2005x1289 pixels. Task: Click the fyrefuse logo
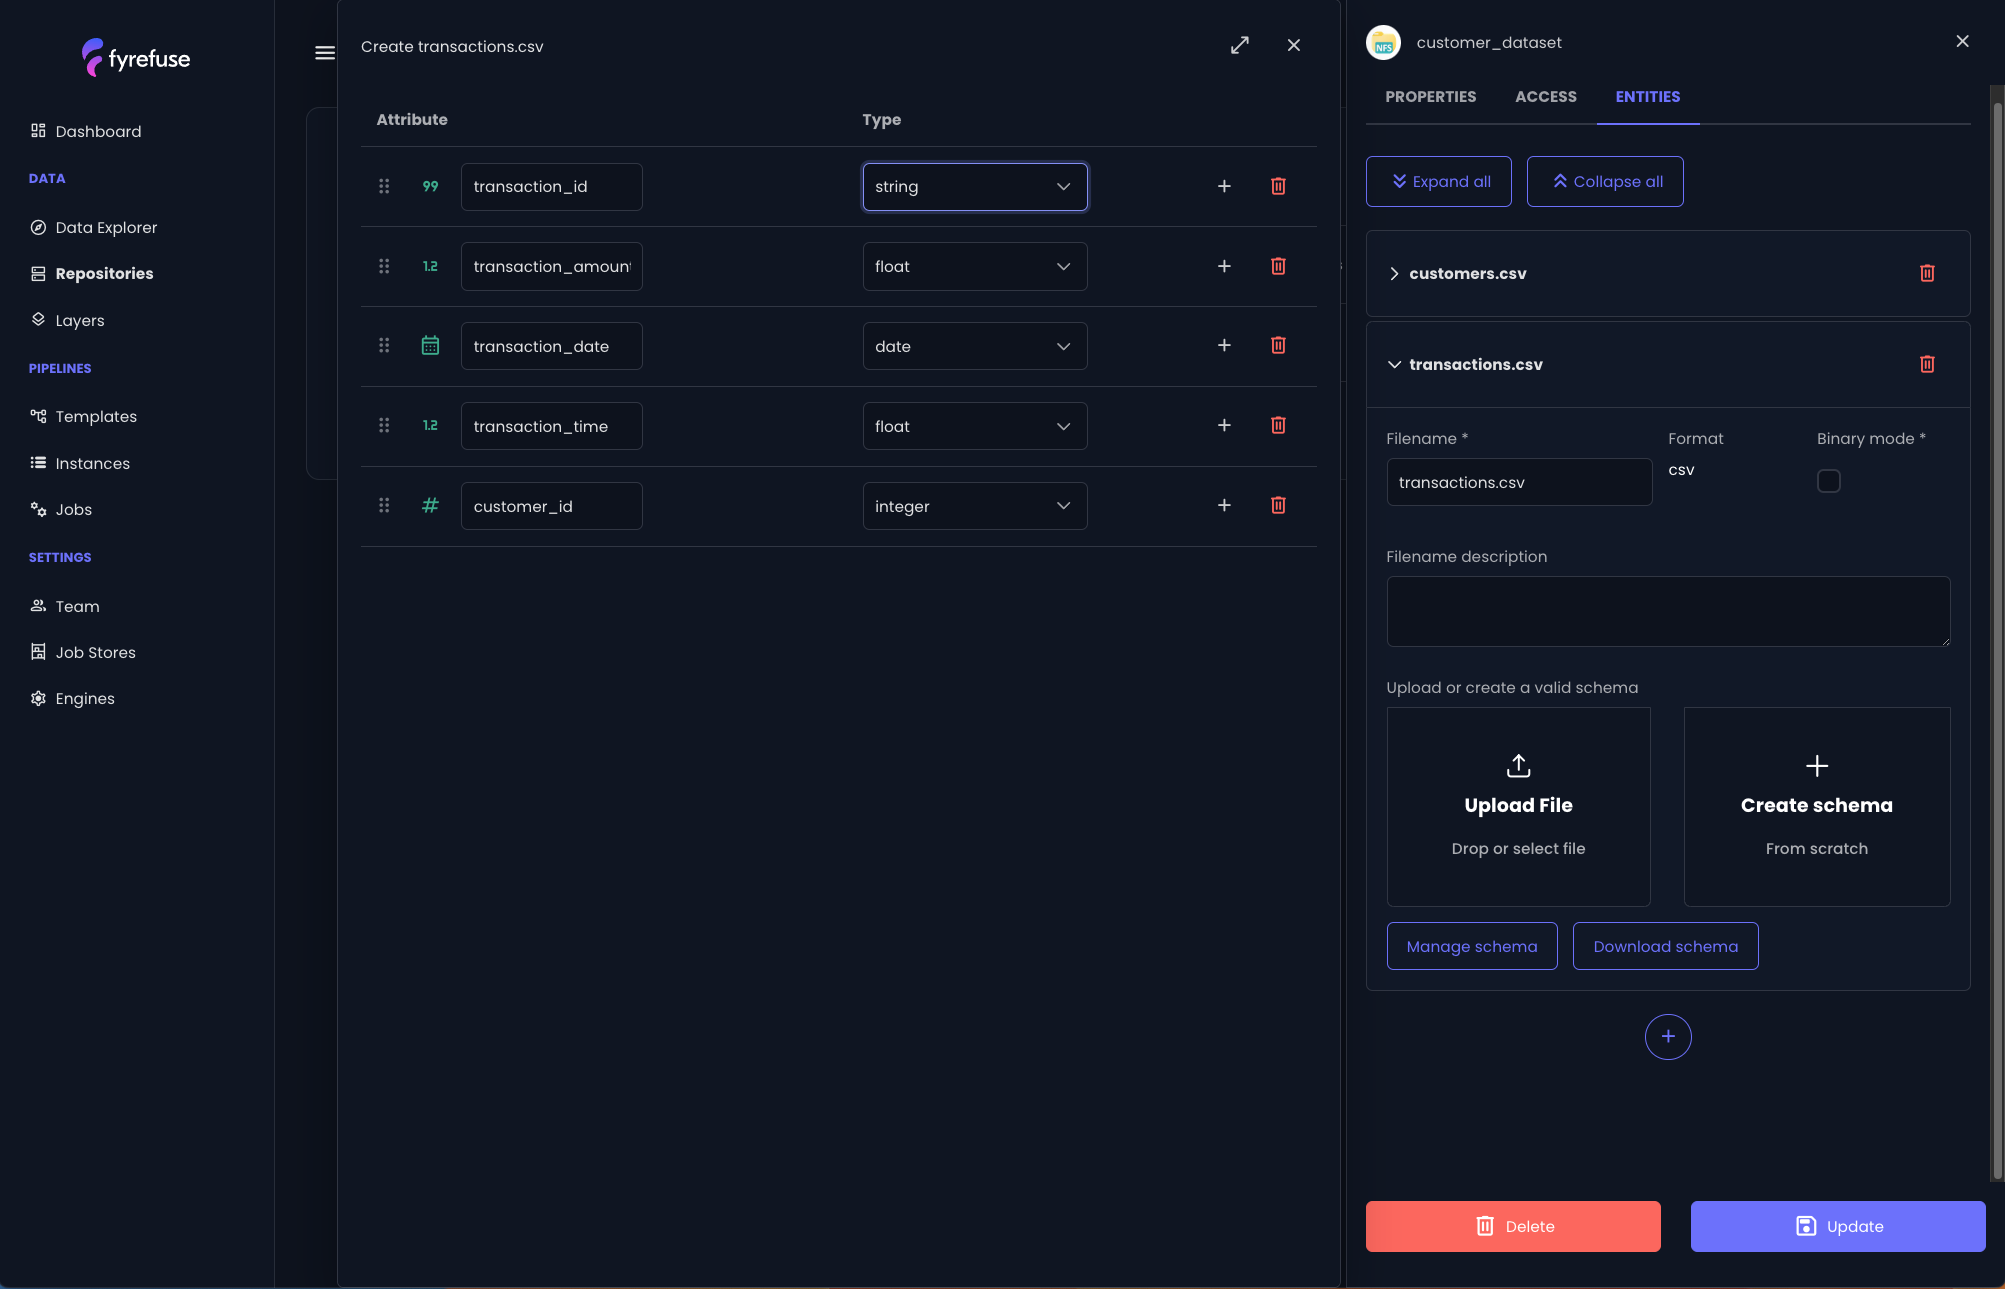136,58
